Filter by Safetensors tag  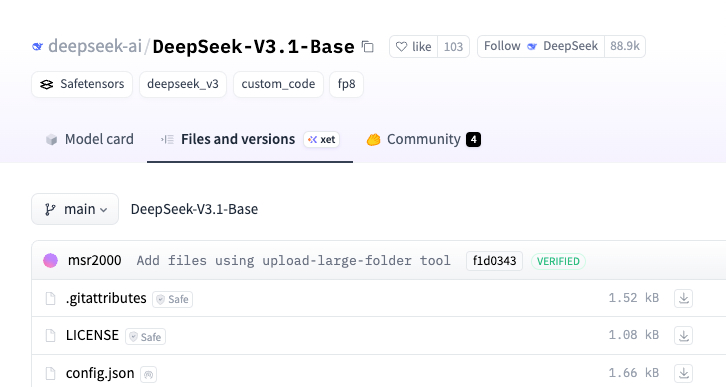82,84
